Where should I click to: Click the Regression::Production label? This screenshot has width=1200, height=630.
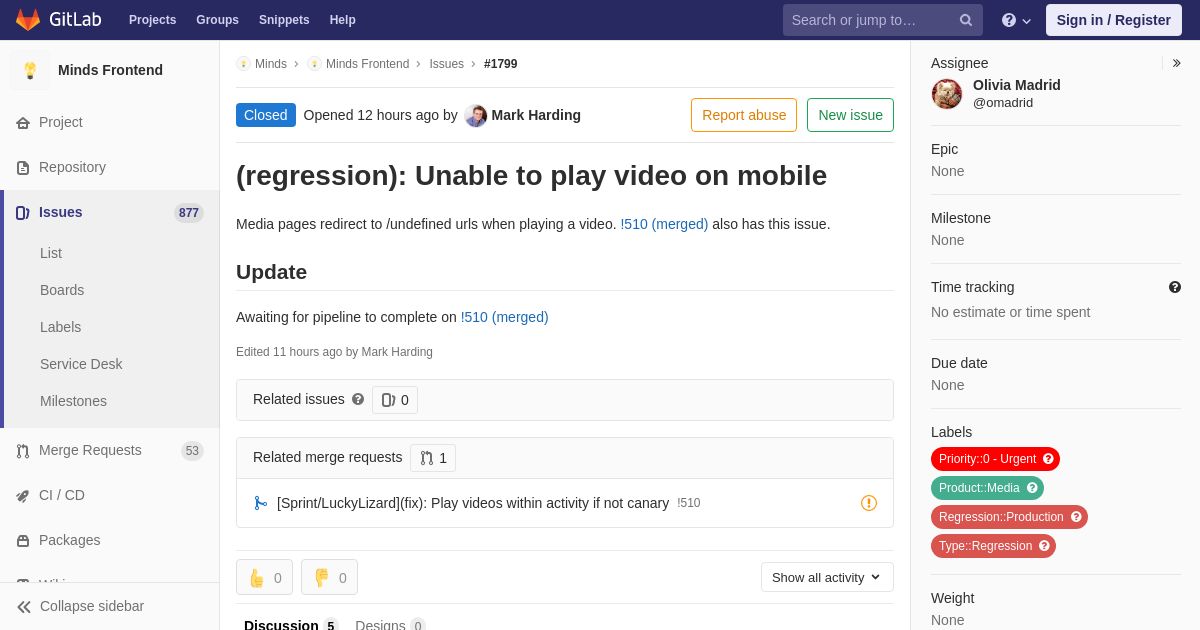1009,517
